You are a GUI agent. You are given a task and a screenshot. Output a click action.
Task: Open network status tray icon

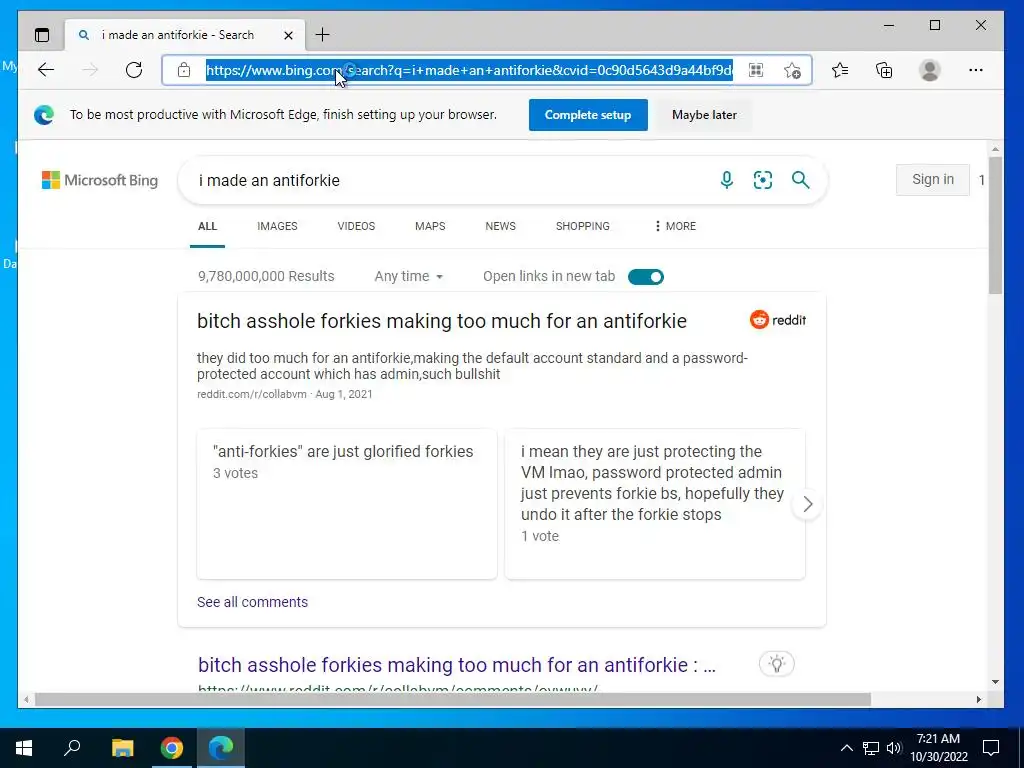871,748
